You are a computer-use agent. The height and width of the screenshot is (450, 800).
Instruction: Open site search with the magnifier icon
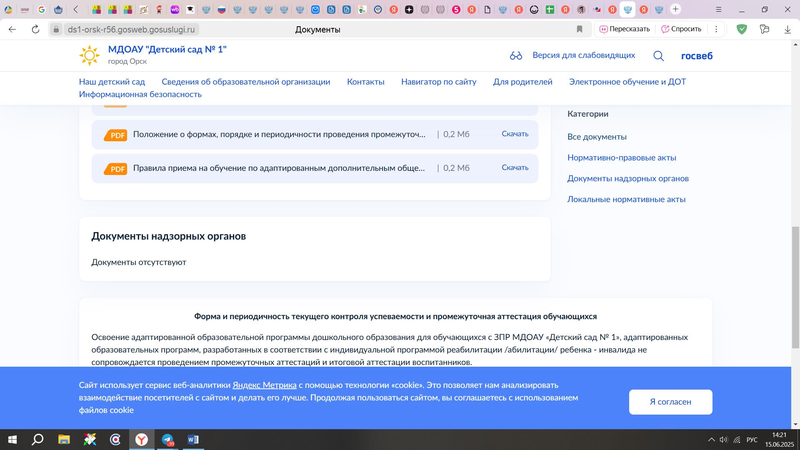[659, 56]
